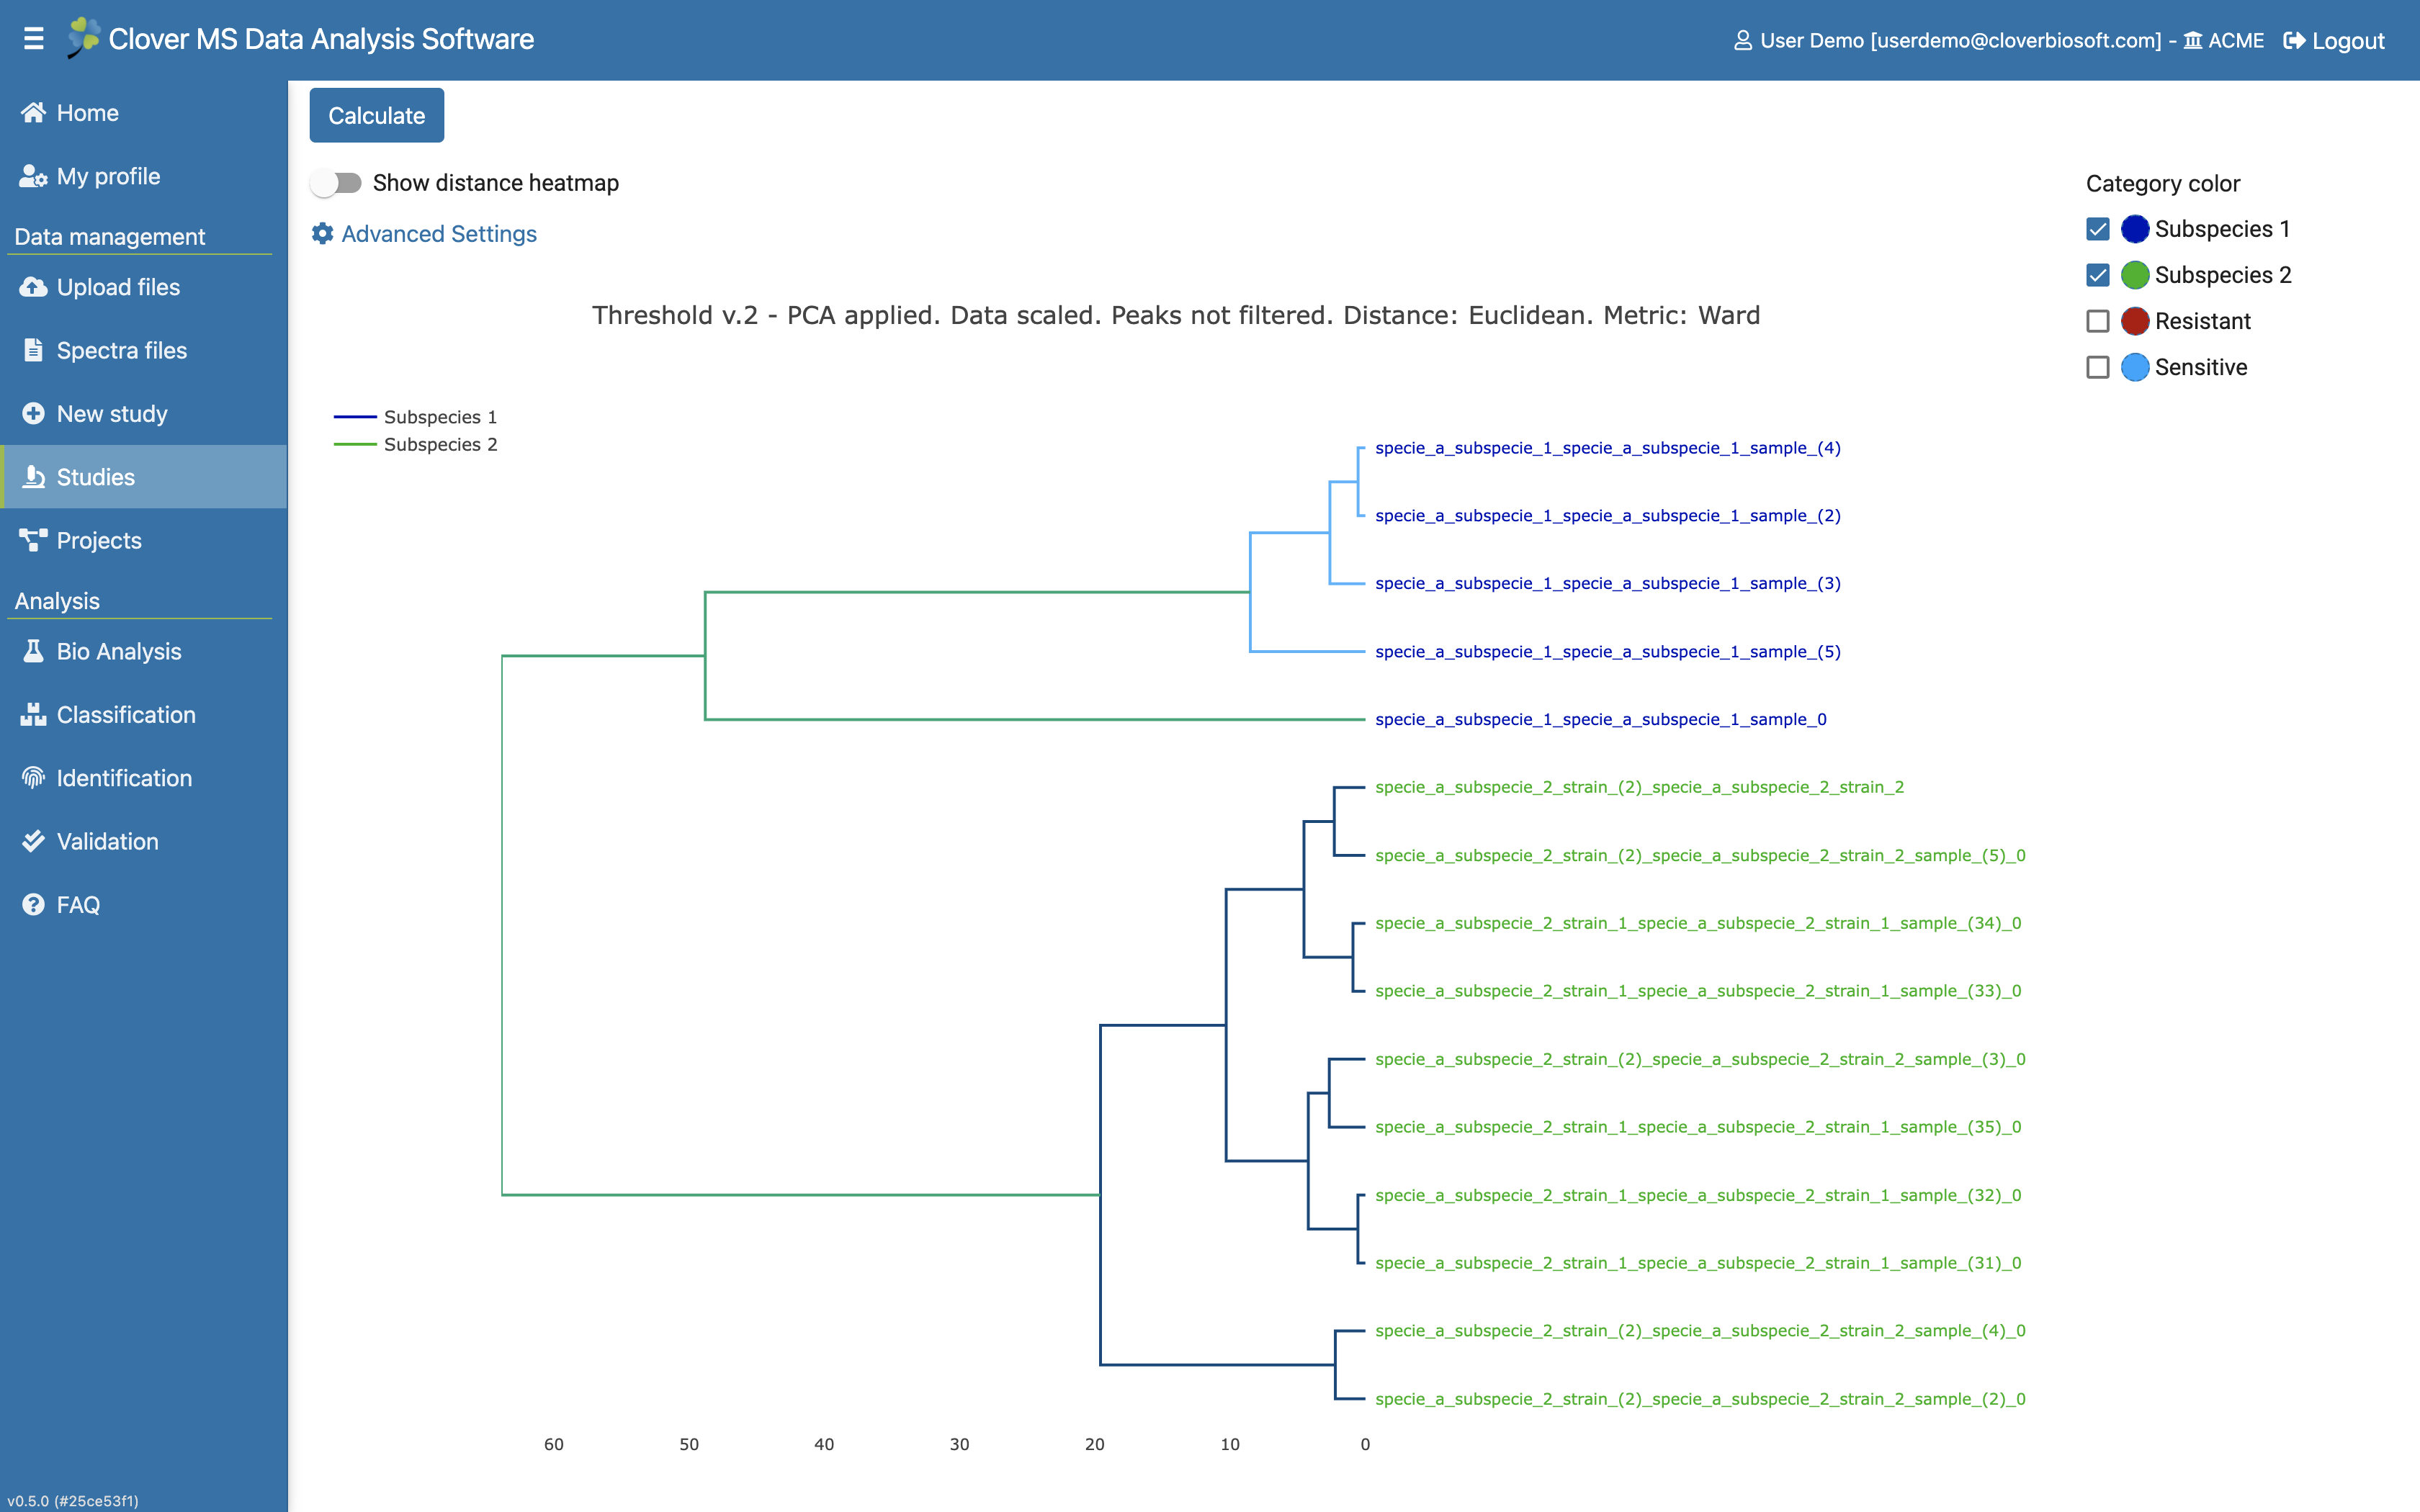Click the User Demo account text
This screenshot has width=2420, height=1512.
click(1960, 40)
